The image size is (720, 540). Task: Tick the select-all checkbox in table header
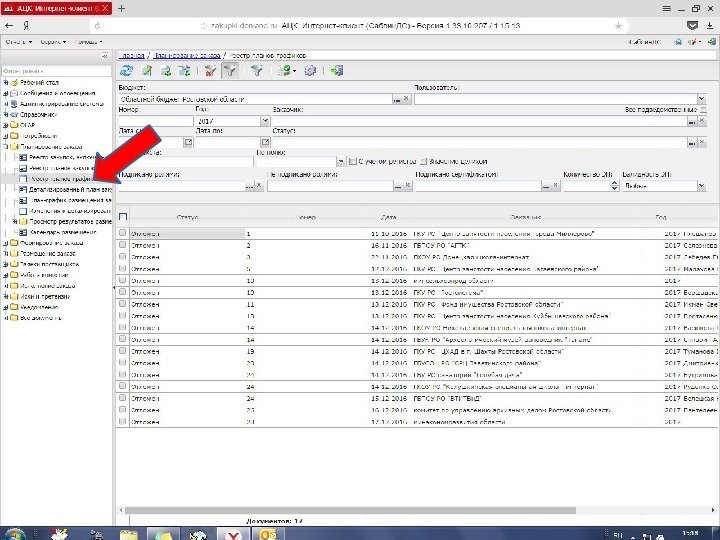(x=123, y=216)
